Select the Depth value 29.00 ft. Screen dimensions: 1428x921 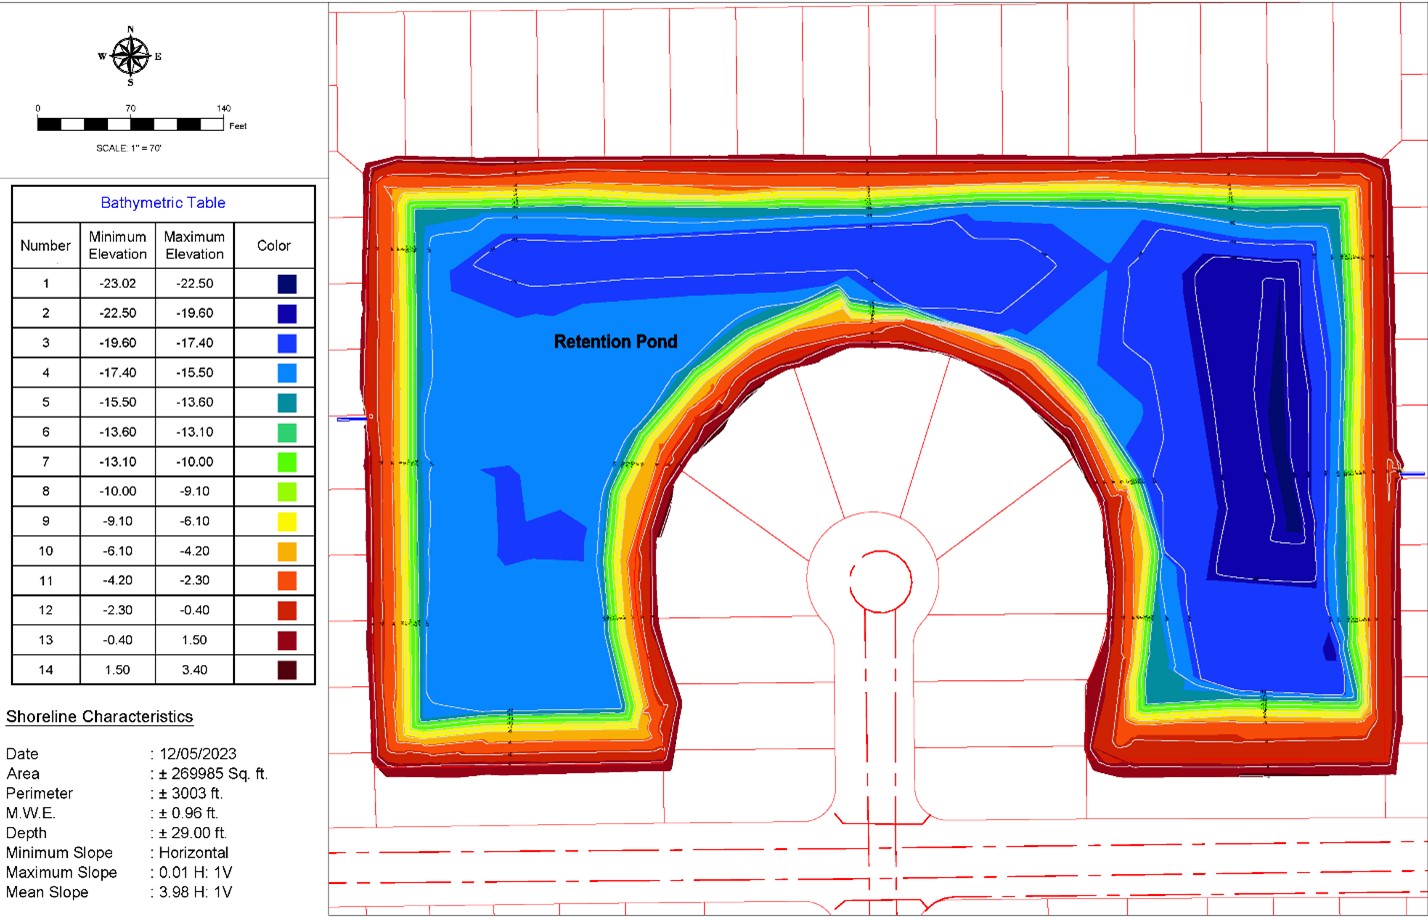click(193, 832)
